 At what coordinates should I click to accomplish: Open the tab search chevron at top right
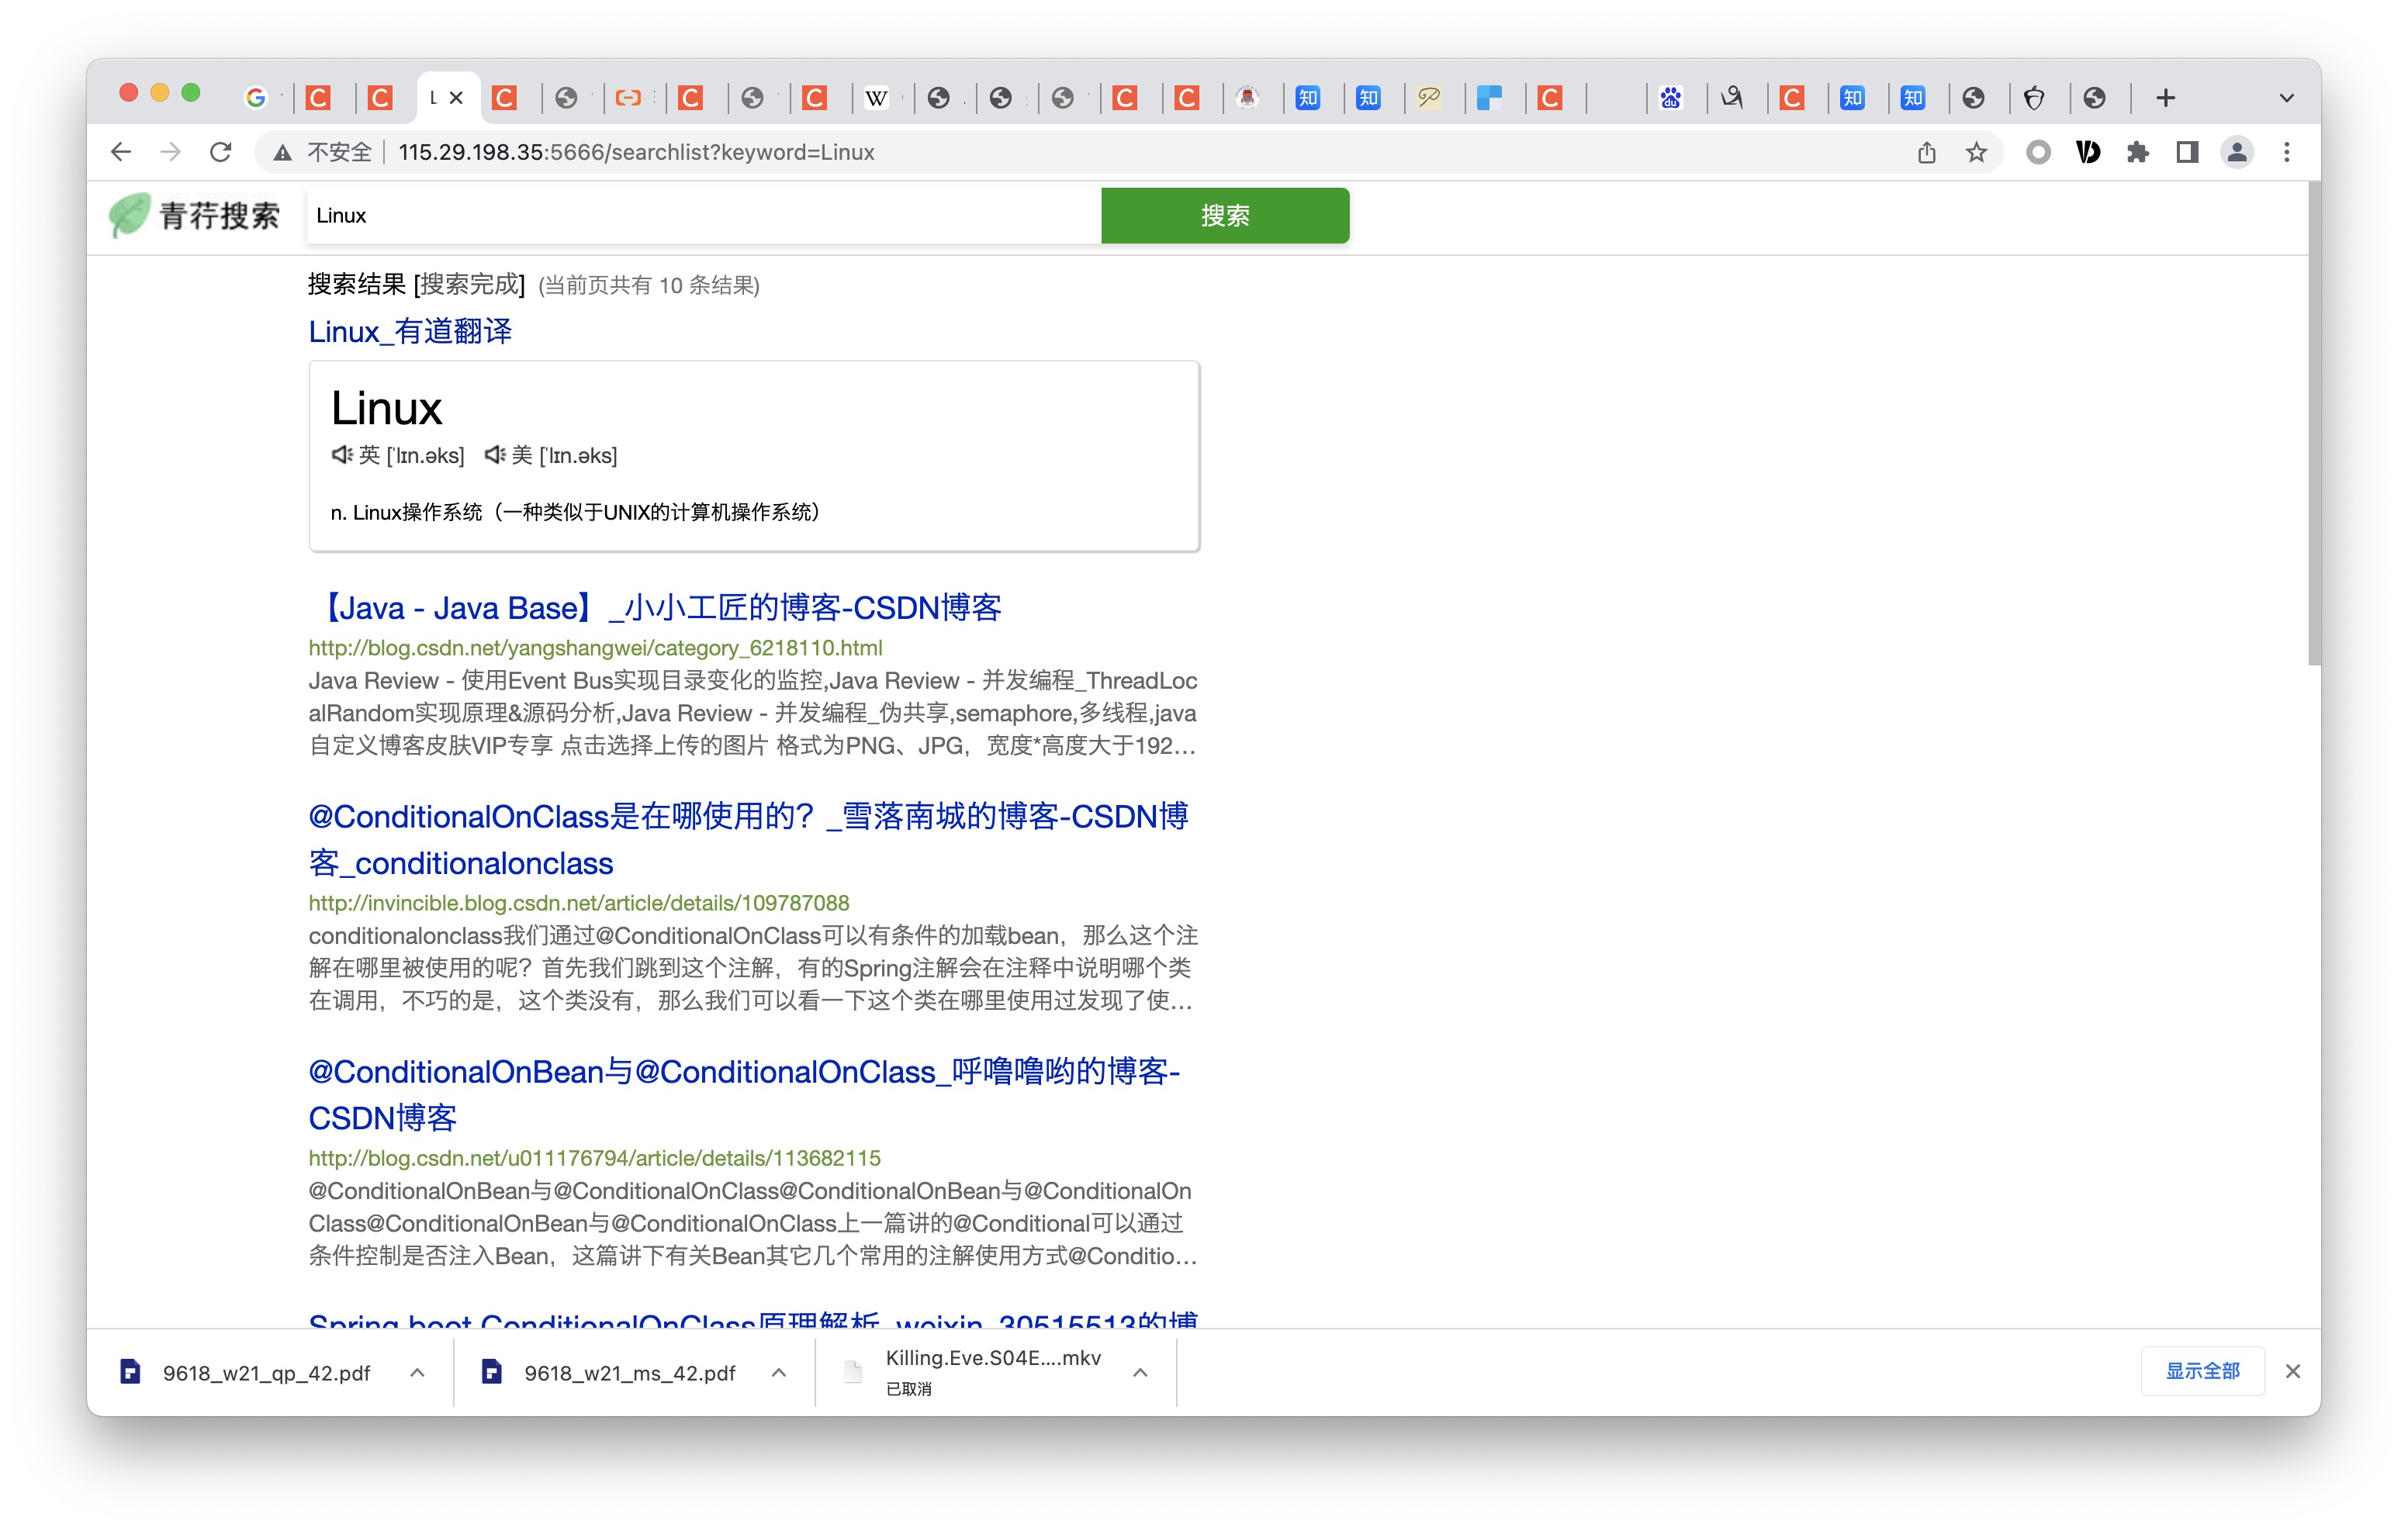click(2286, 98)
